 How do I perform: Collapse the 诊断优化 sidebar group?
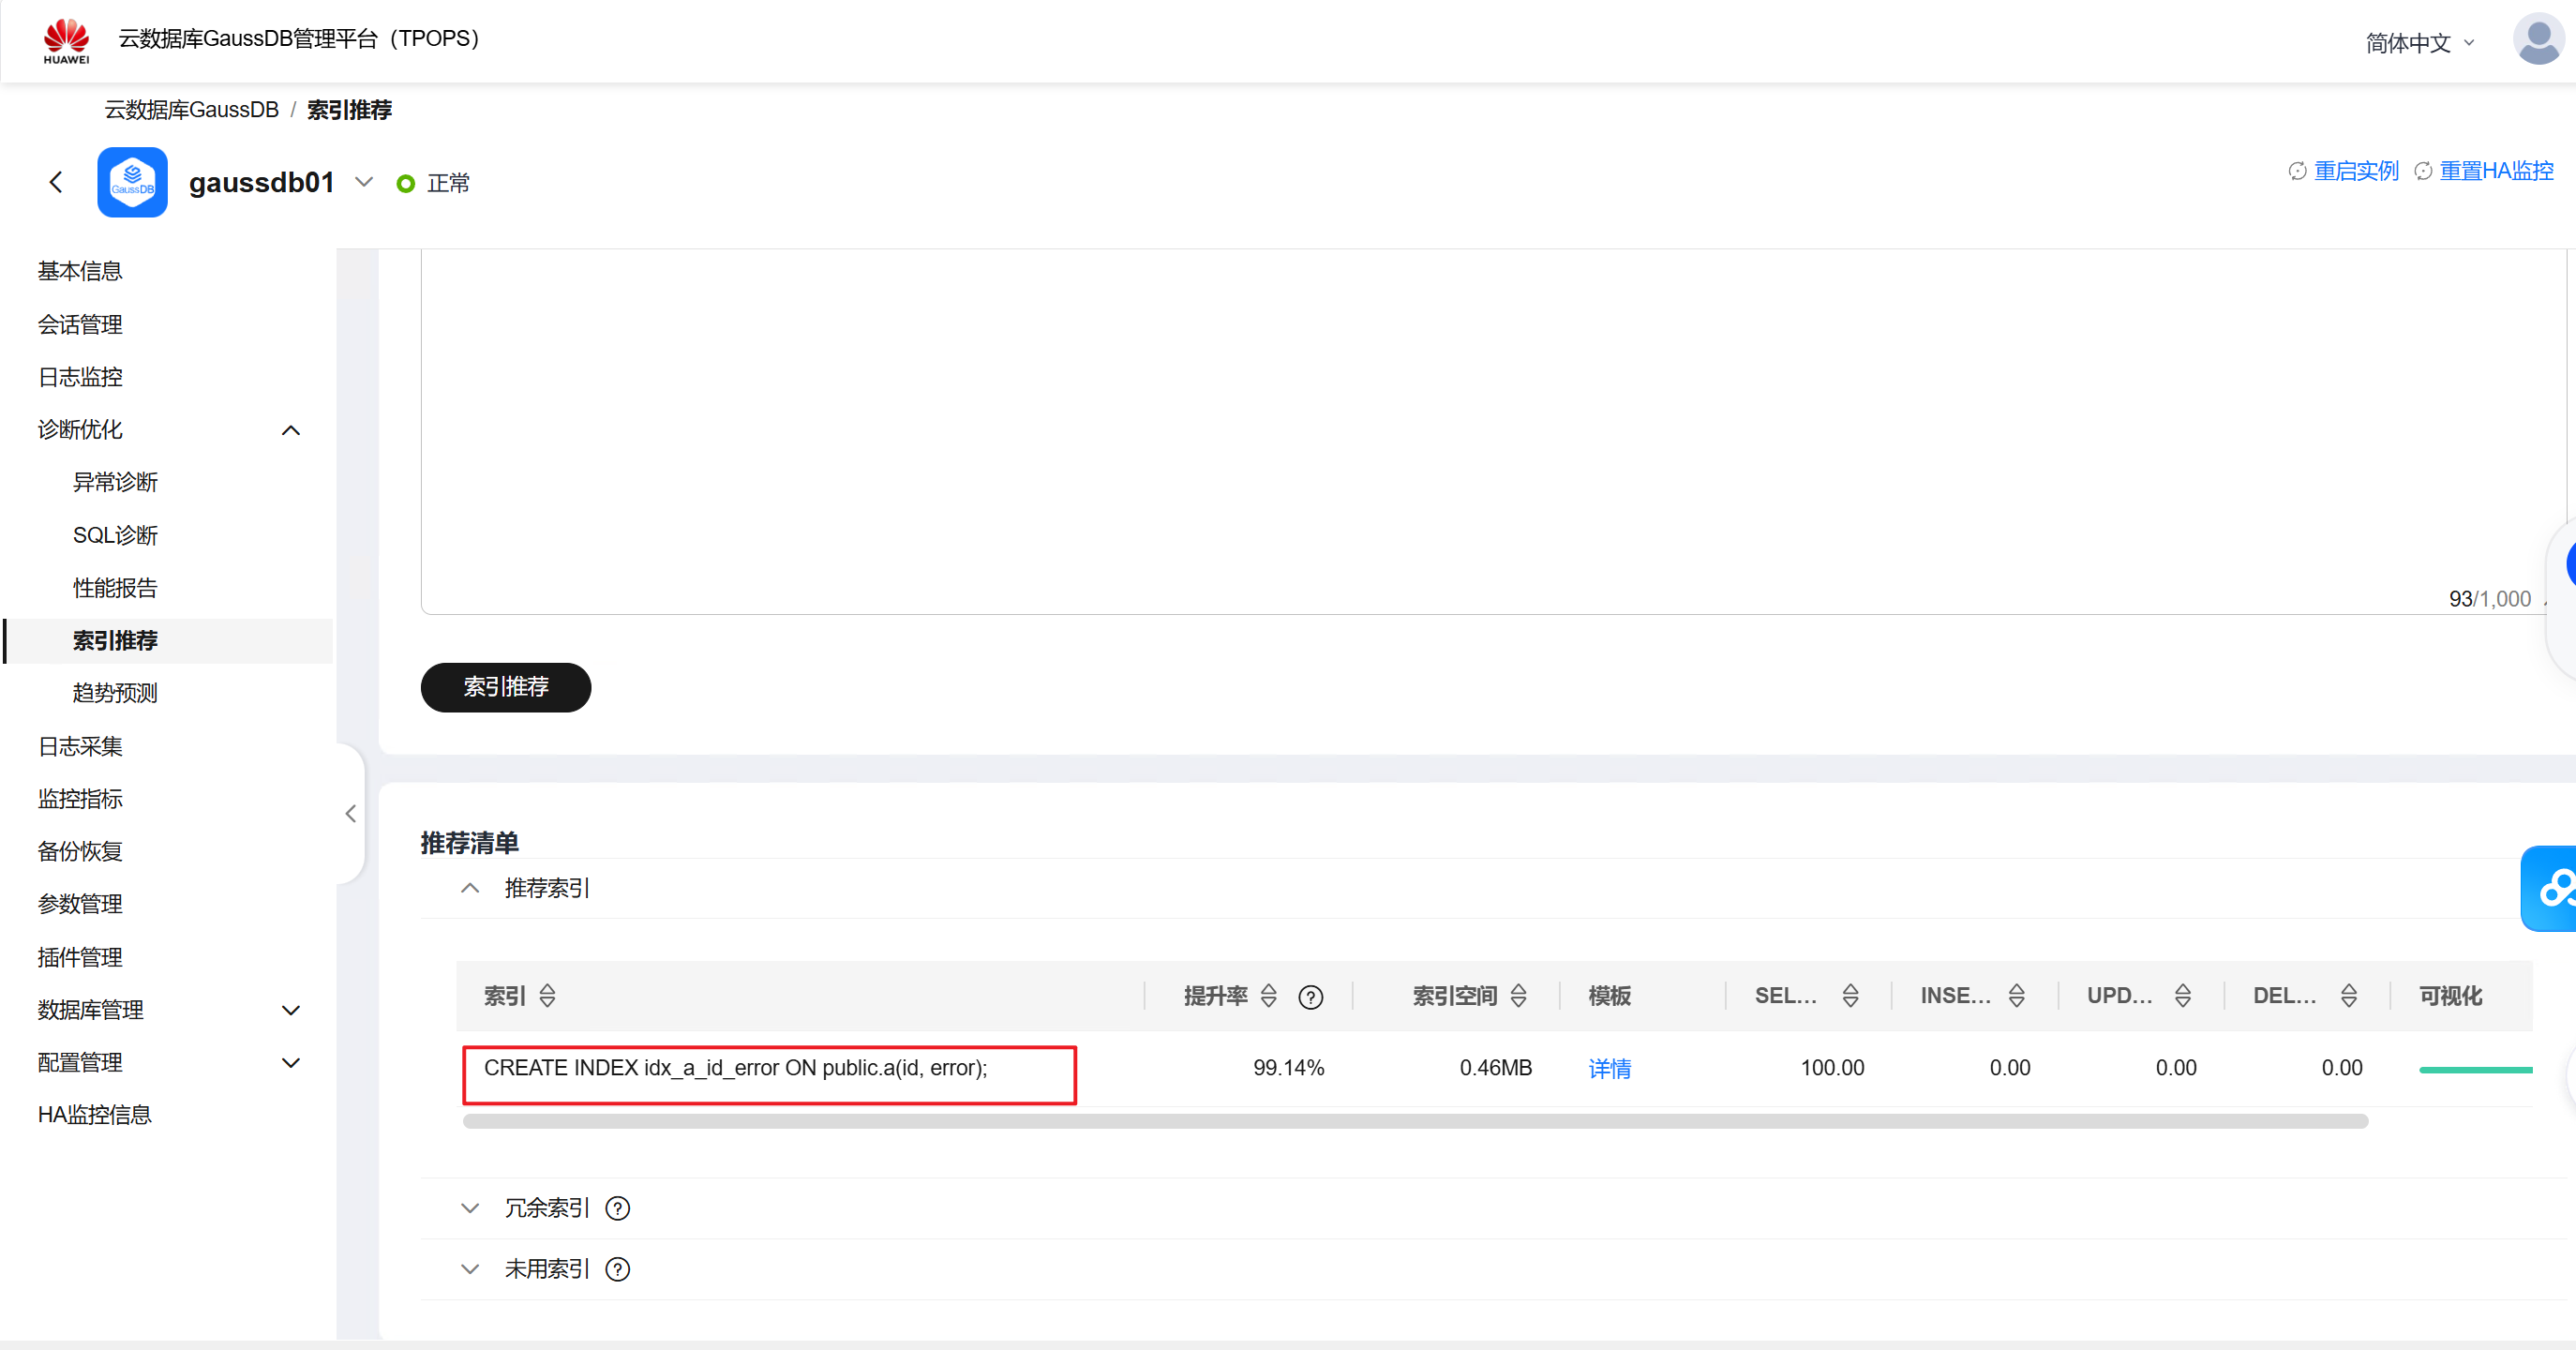(x=290, y=430)
